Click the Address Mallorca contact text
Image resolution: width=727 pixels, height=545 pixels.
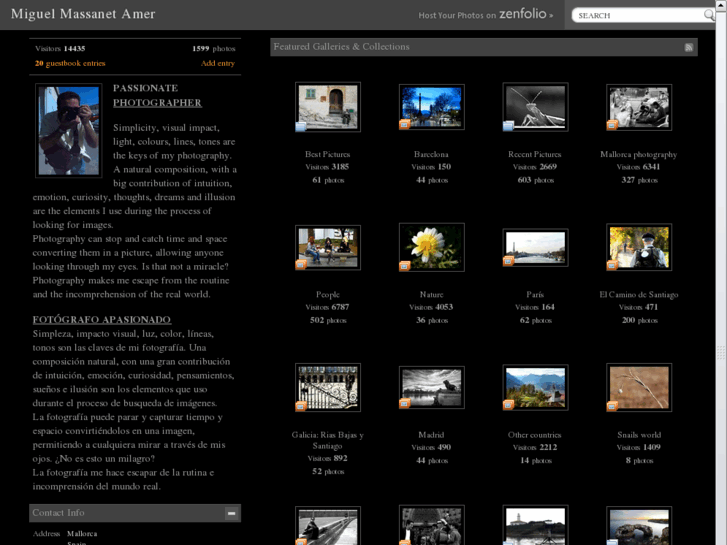click(x=65, y=534)
